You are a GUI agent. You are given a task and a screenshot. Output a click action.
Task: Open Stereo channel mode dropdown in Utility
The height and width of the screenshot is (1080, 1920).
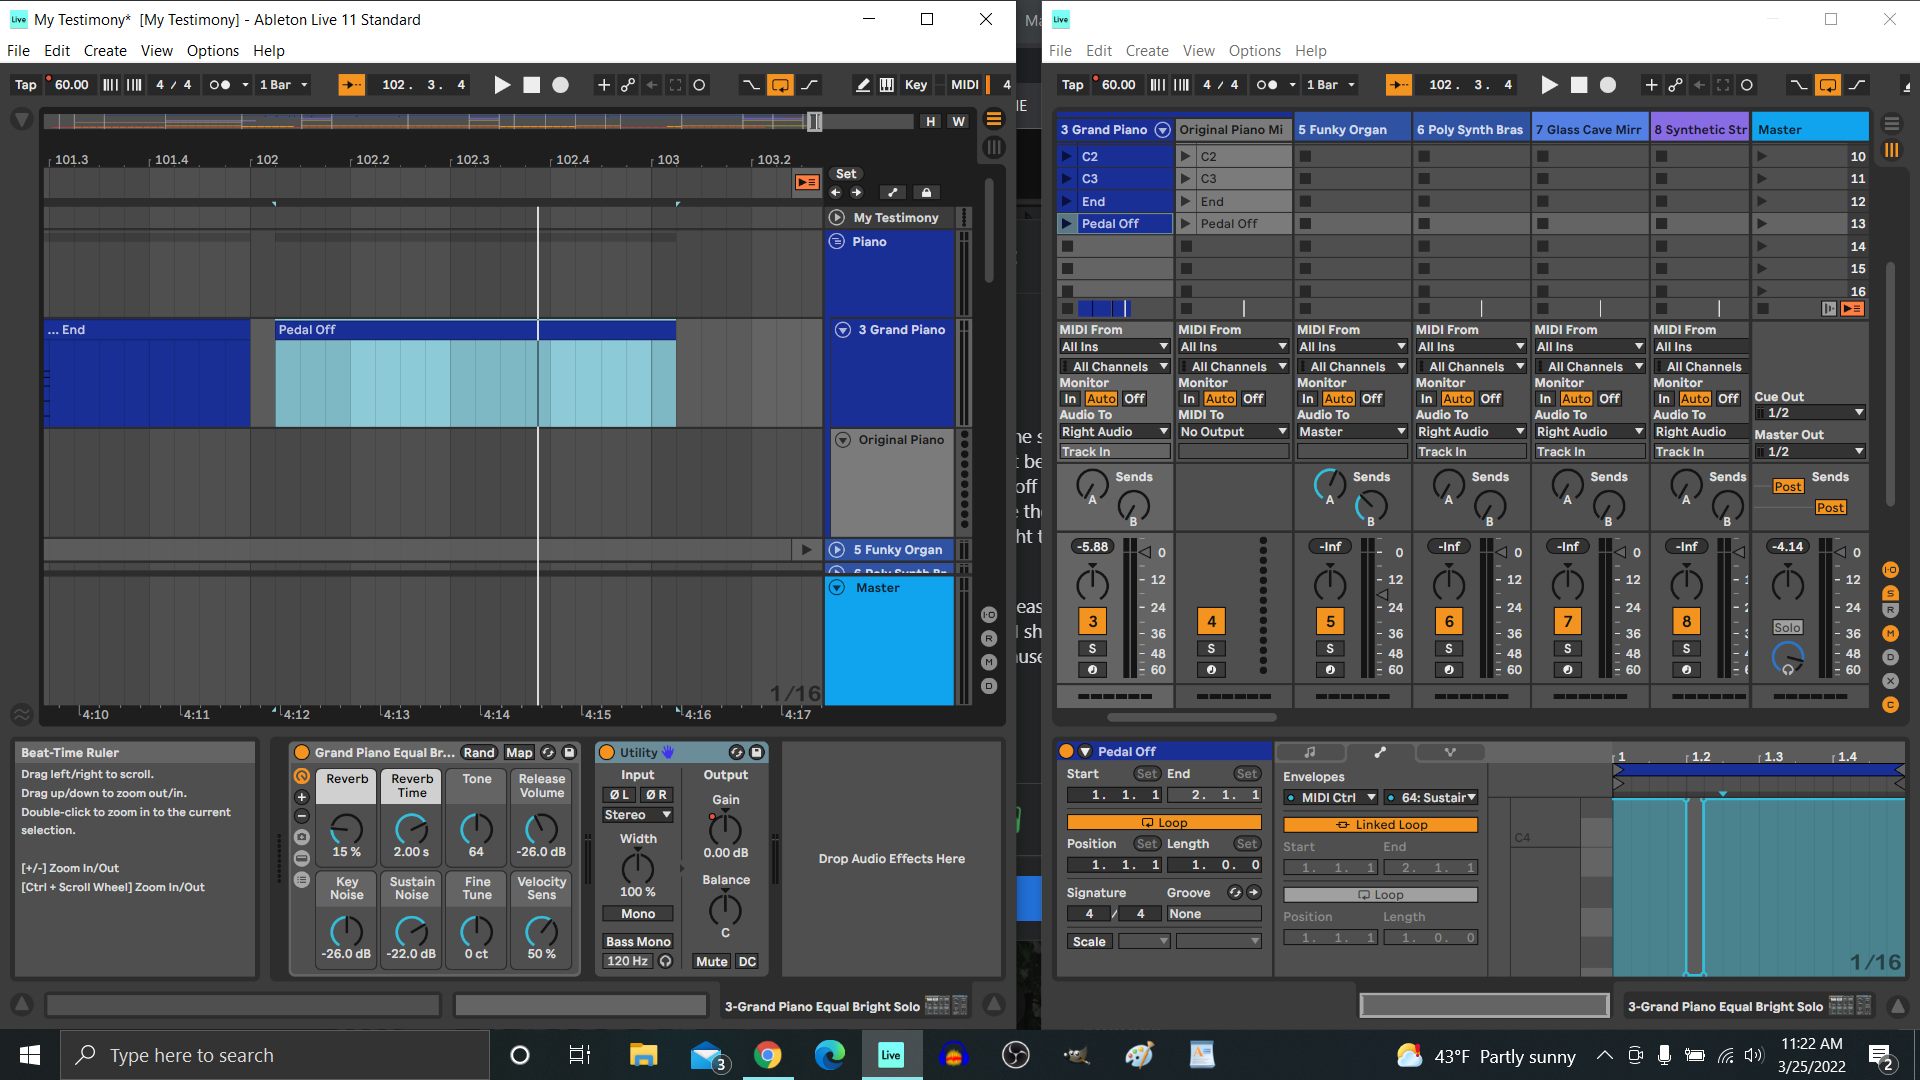(638, 815)
